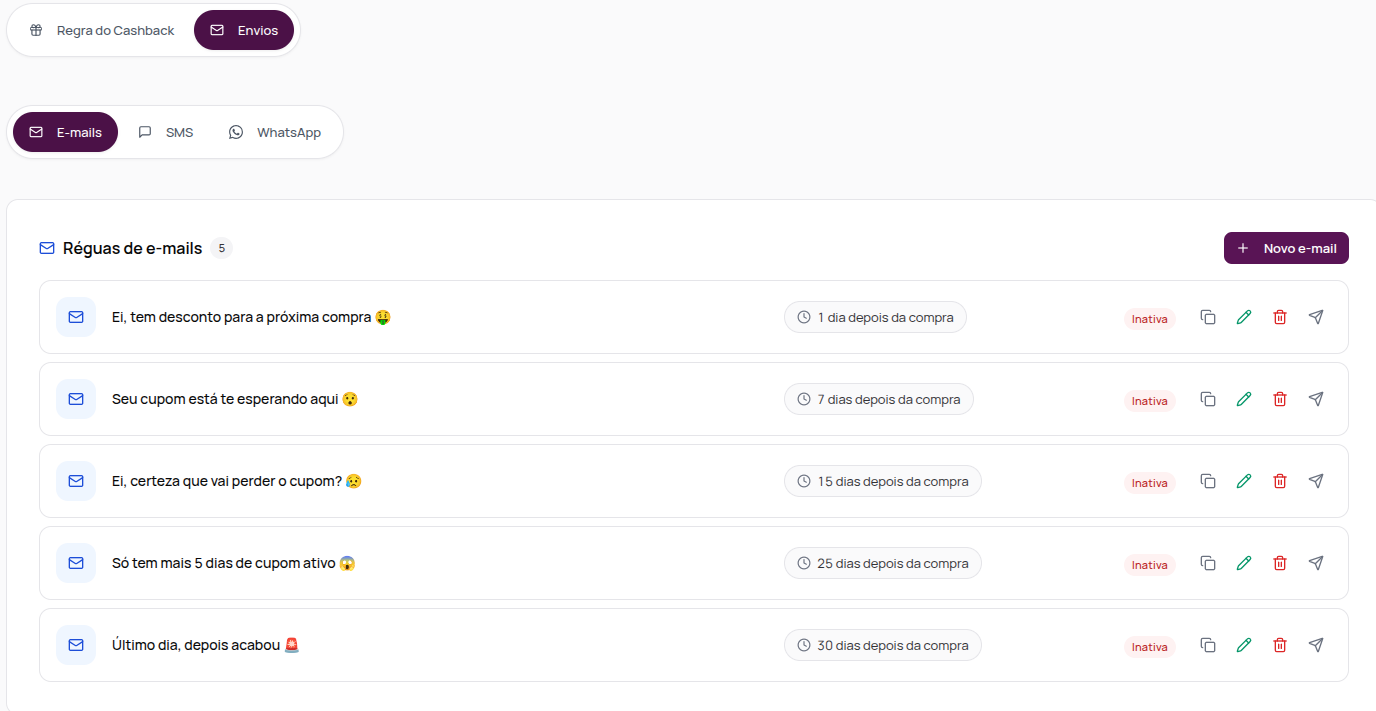Edit the 'Último dia, depois acabou' email
Viewport: 1376px width, 711px height.
click(x=1244, y=645)
